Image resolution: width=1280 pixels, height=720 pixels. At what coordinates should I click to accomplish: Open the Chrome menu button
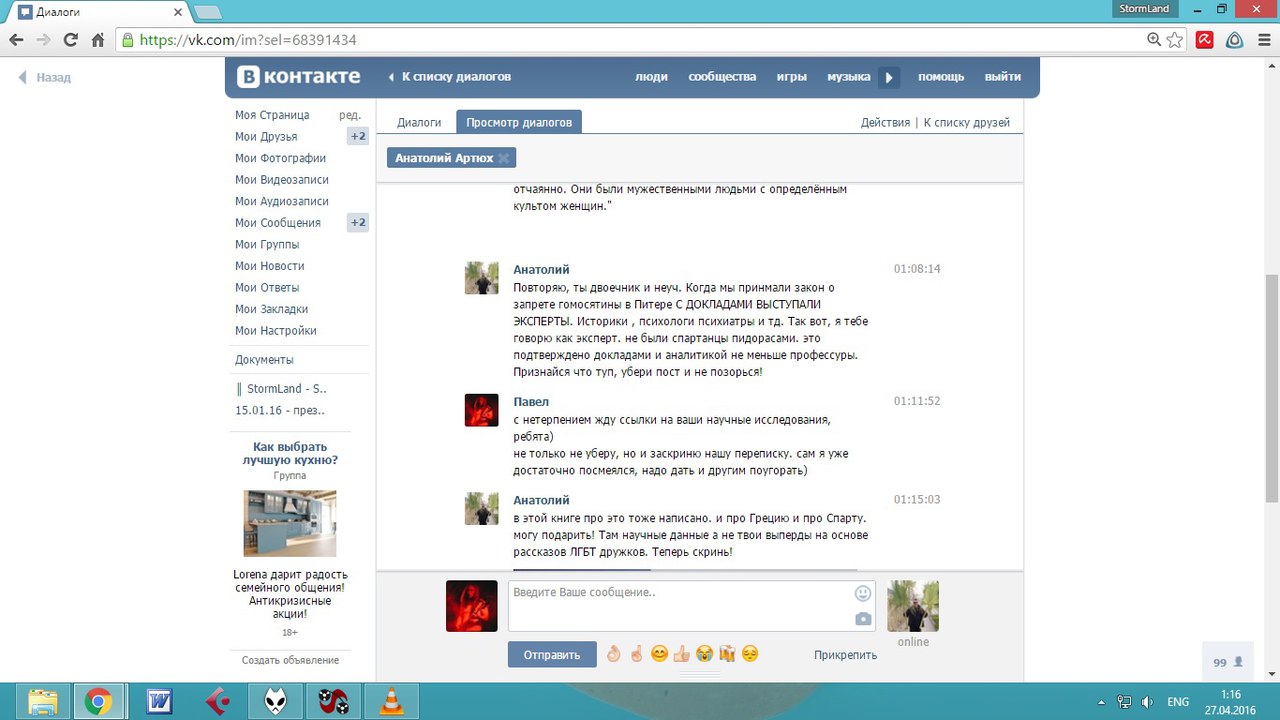[x=1263, y=40]
